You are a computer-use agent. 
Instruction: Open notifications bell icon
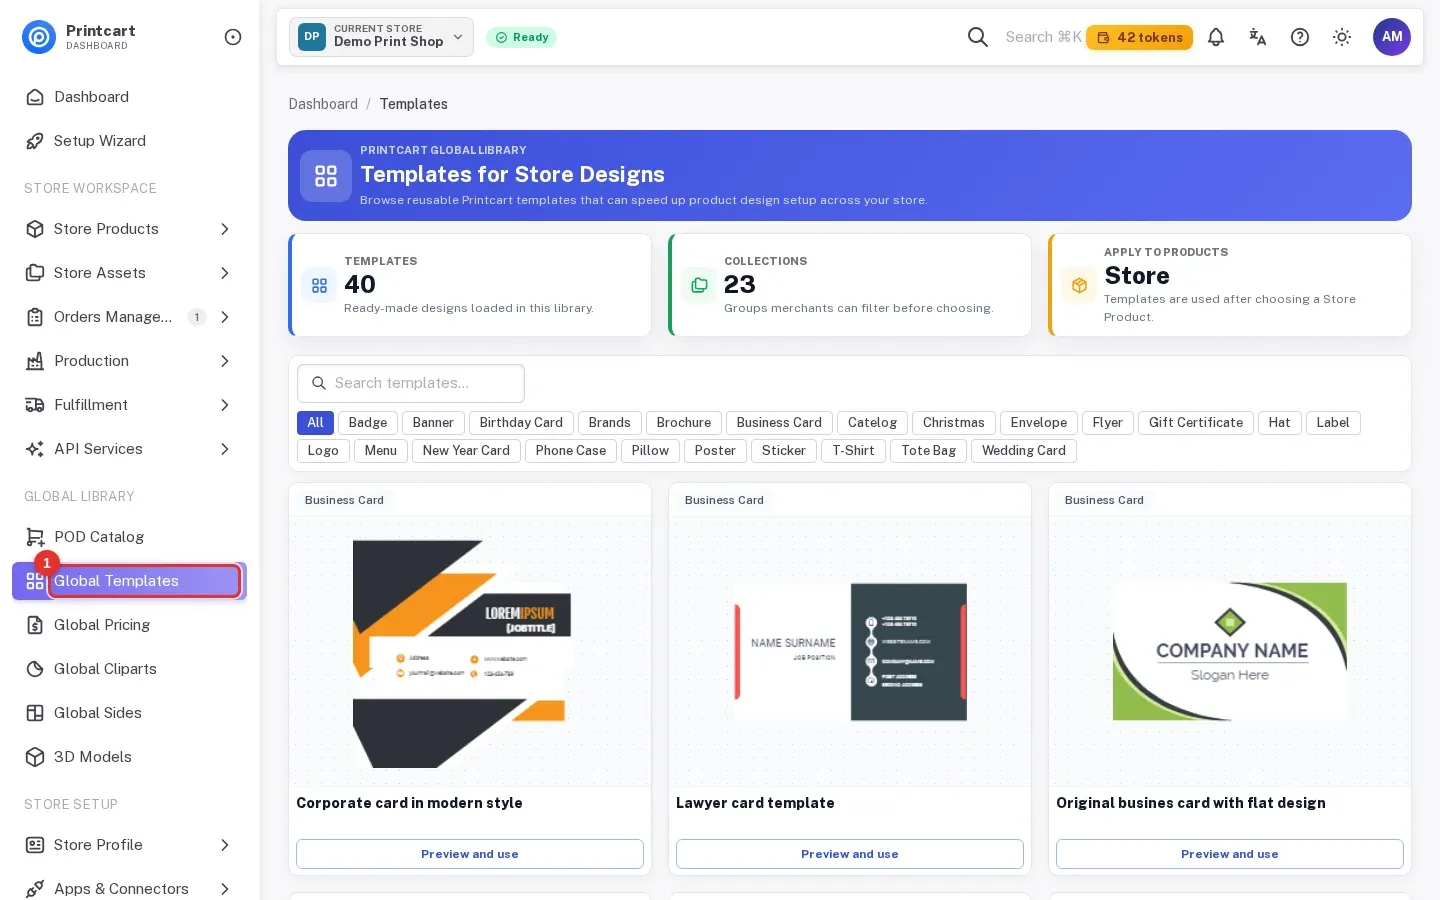[1216, 37]
